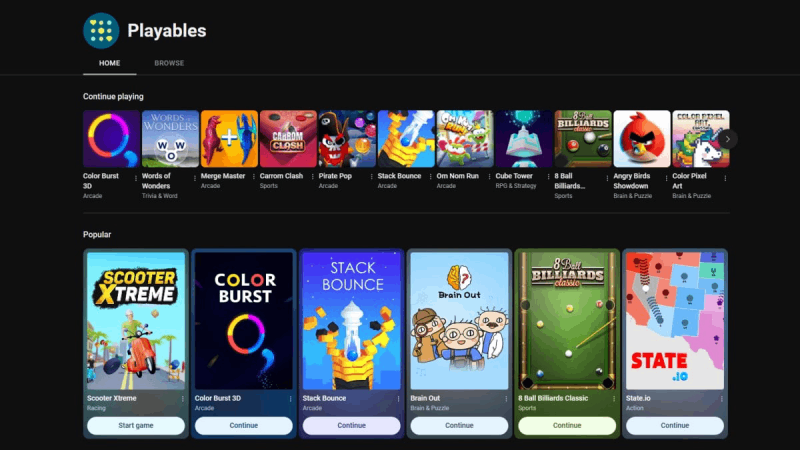Open options menu on State.io card
The height and width of the screenshot is (450, 800).
point(721,398)
